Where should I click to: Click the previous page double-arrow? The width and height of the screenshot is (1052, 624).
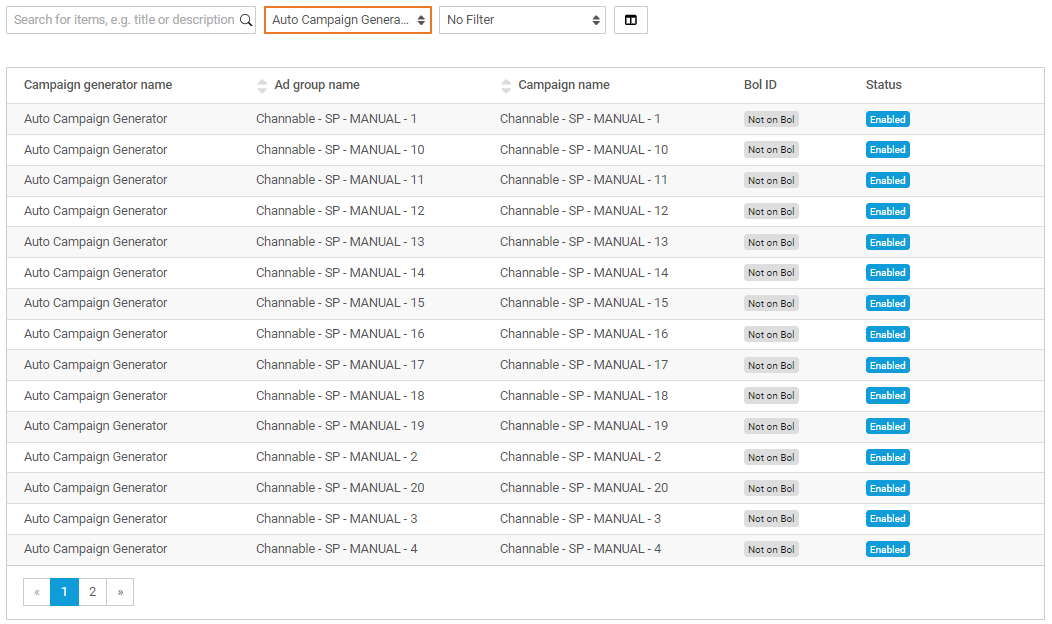[x=37, y=591]
